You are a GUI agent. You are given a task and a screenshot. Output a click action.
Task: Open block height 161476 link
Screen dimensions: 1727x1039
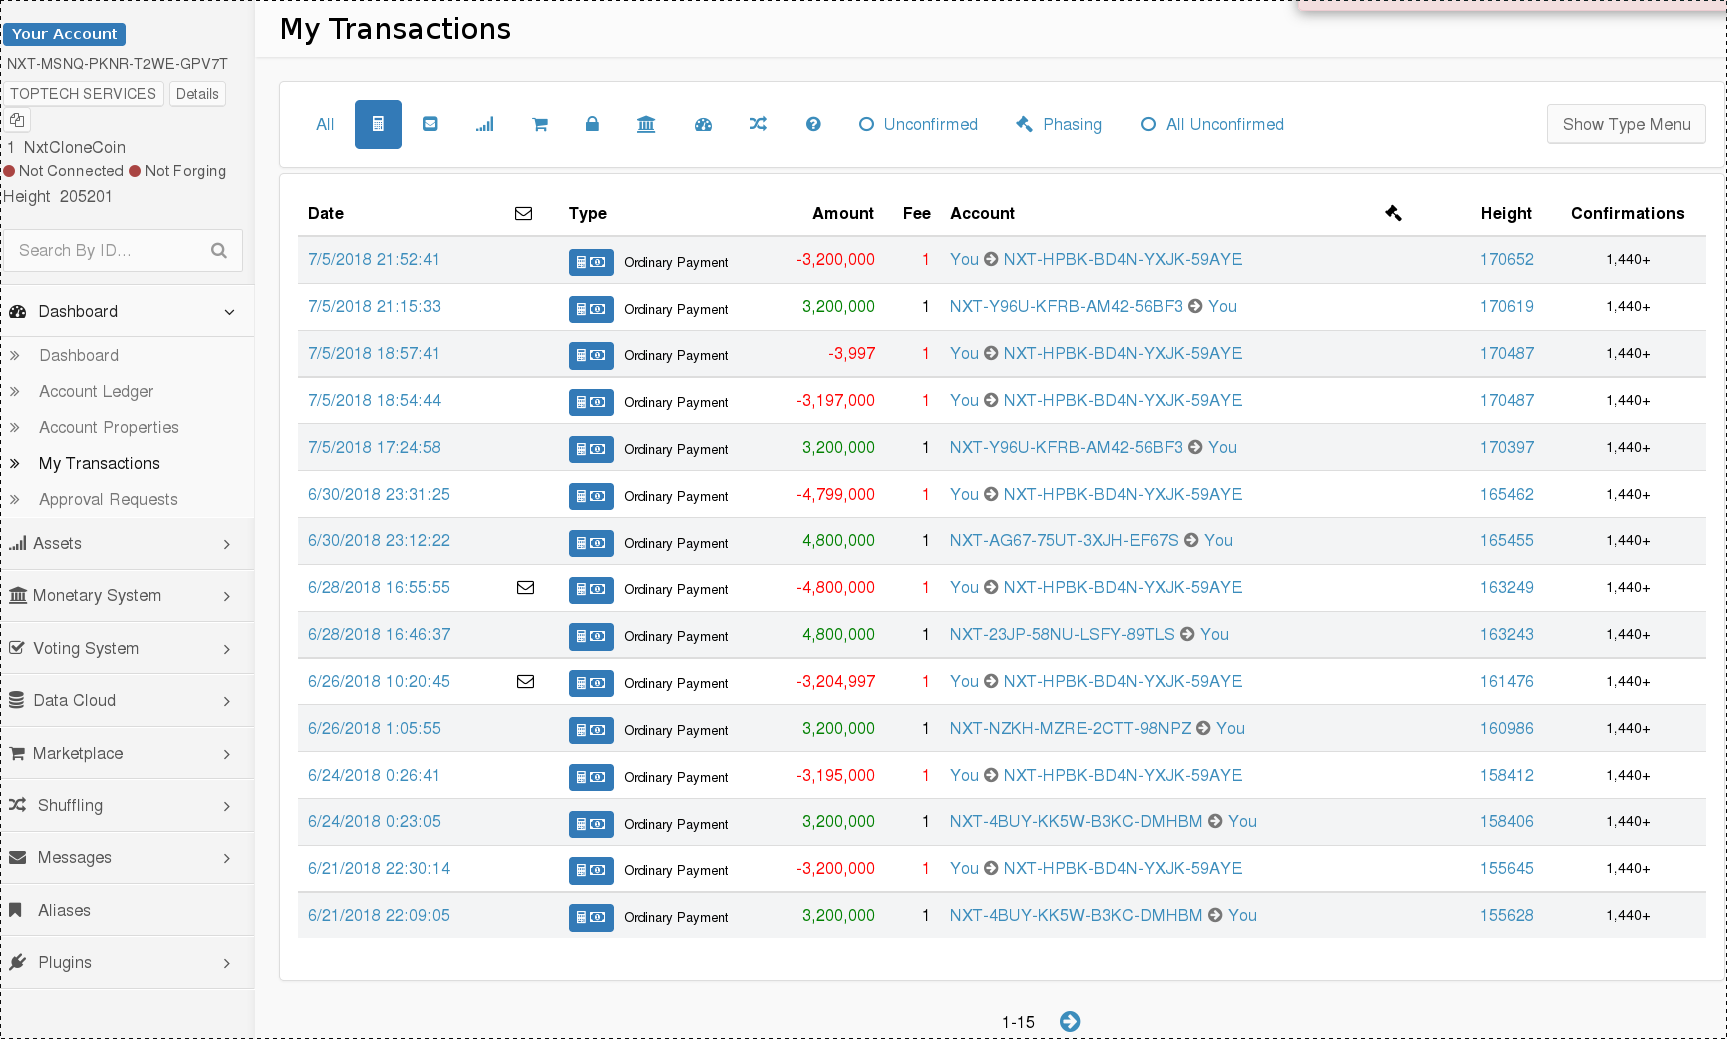[x=1507, y=681]
